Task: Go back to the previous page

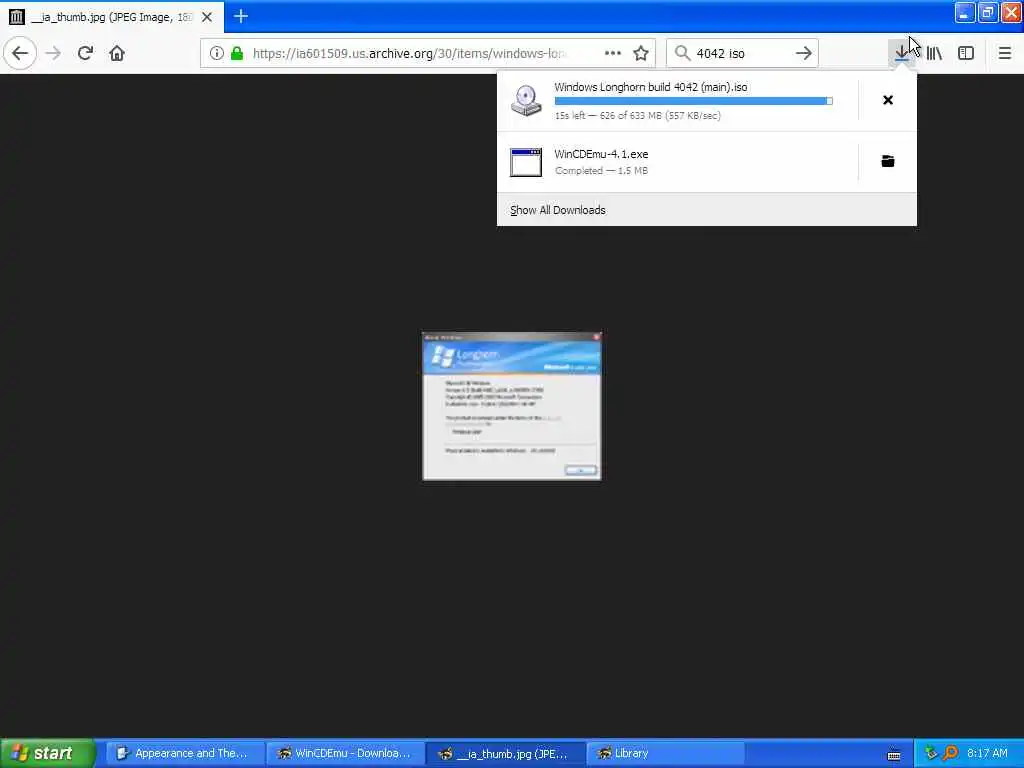Action: click(x=20, y=53)
